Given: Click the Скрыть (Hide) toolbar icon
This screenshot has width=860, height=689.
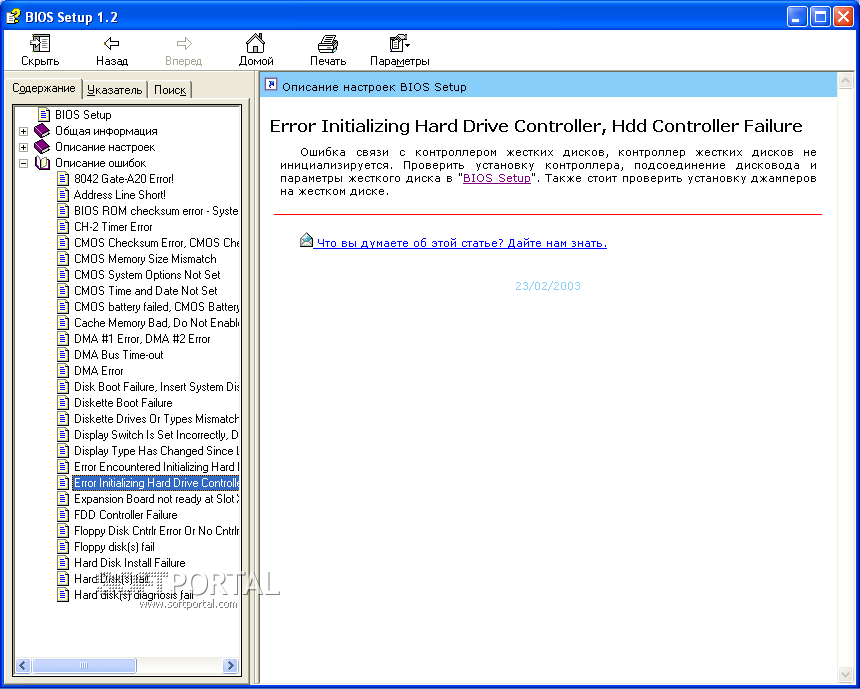Looking at the screenshot, I should (40, 43).
